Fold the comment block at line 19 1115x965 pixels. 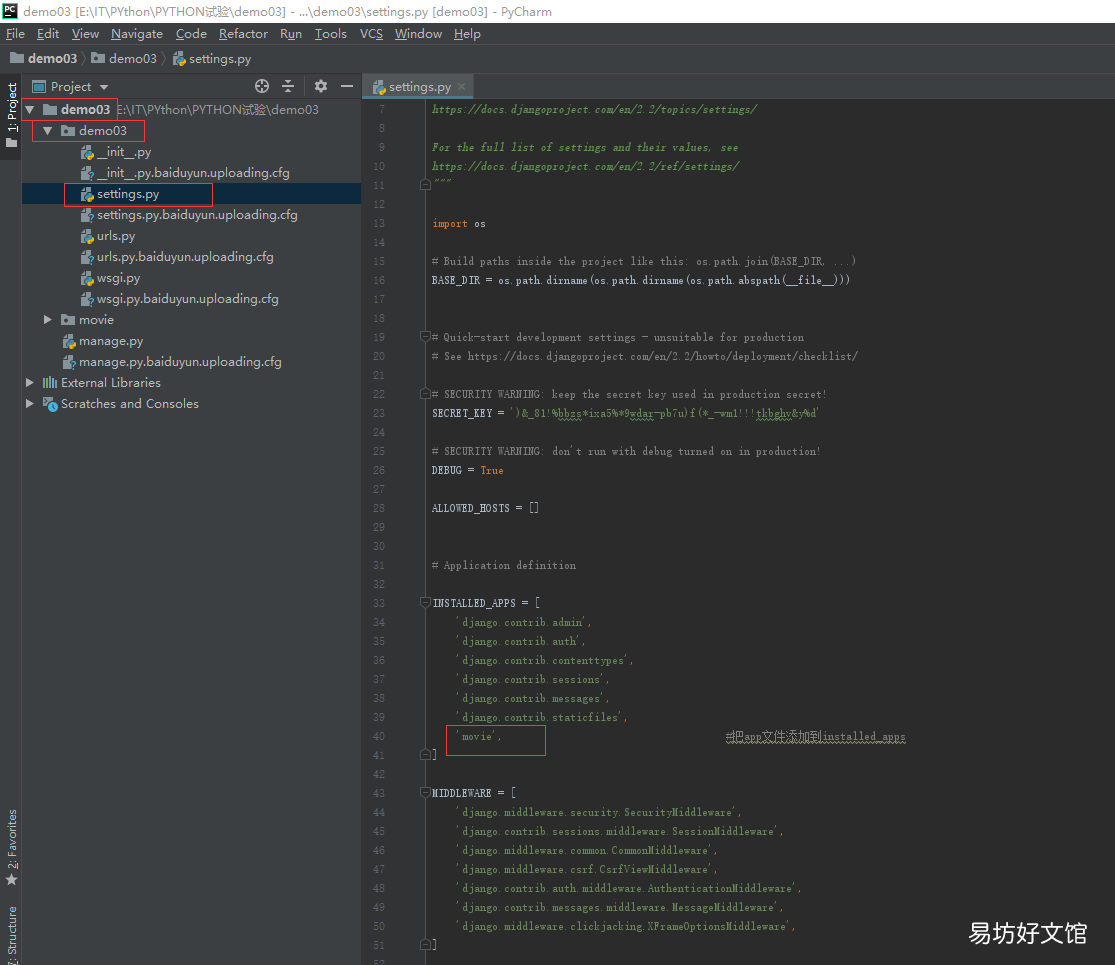pyautogui.click(x=425, y=336)
